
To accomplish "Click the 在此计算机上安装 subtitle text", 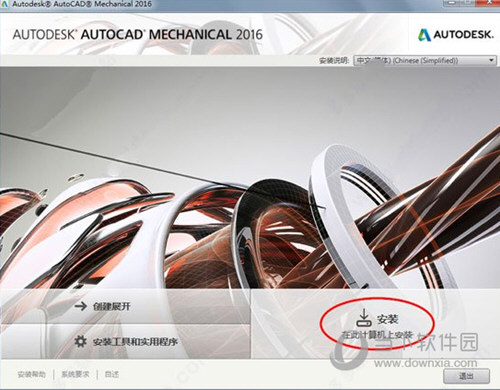I will click(378, 335).
